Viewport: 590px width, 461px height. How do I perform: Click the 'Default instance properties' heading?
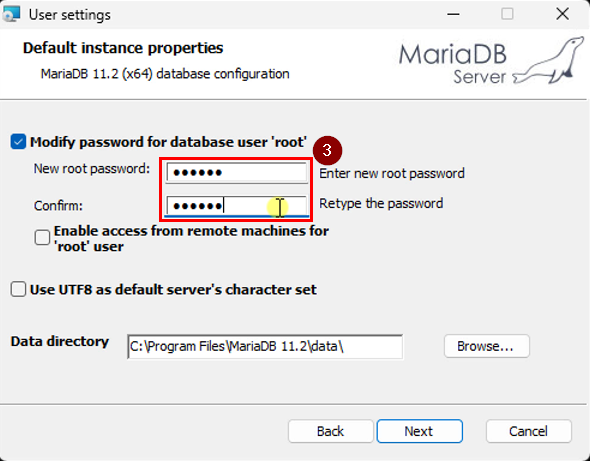[x=123, y=48]
